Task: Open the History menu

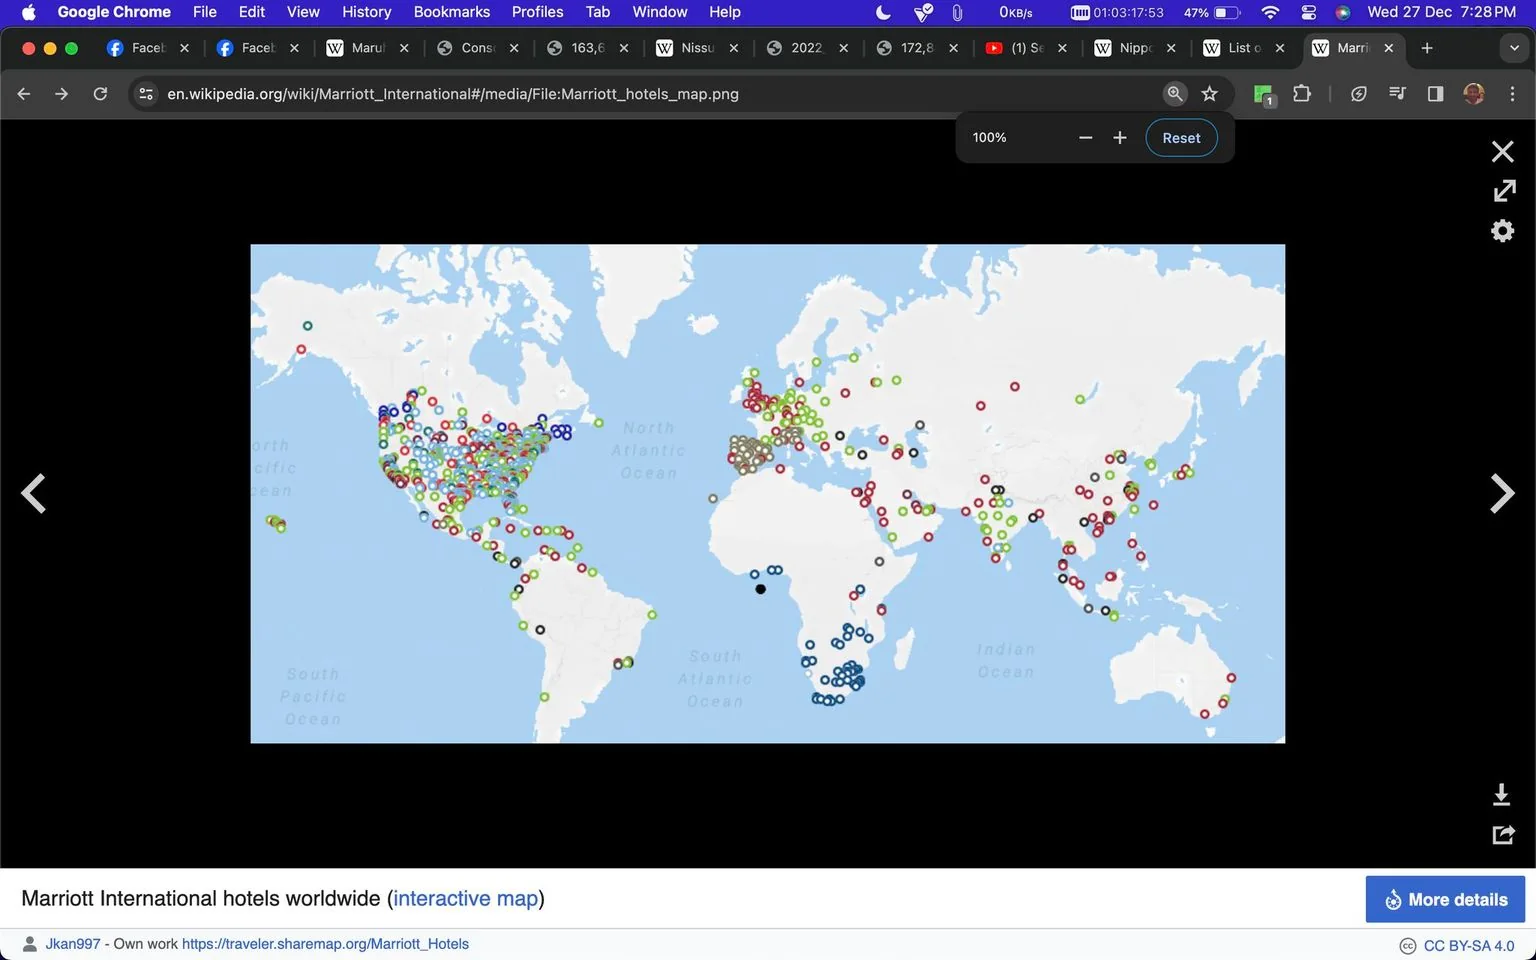Action: 366,12
